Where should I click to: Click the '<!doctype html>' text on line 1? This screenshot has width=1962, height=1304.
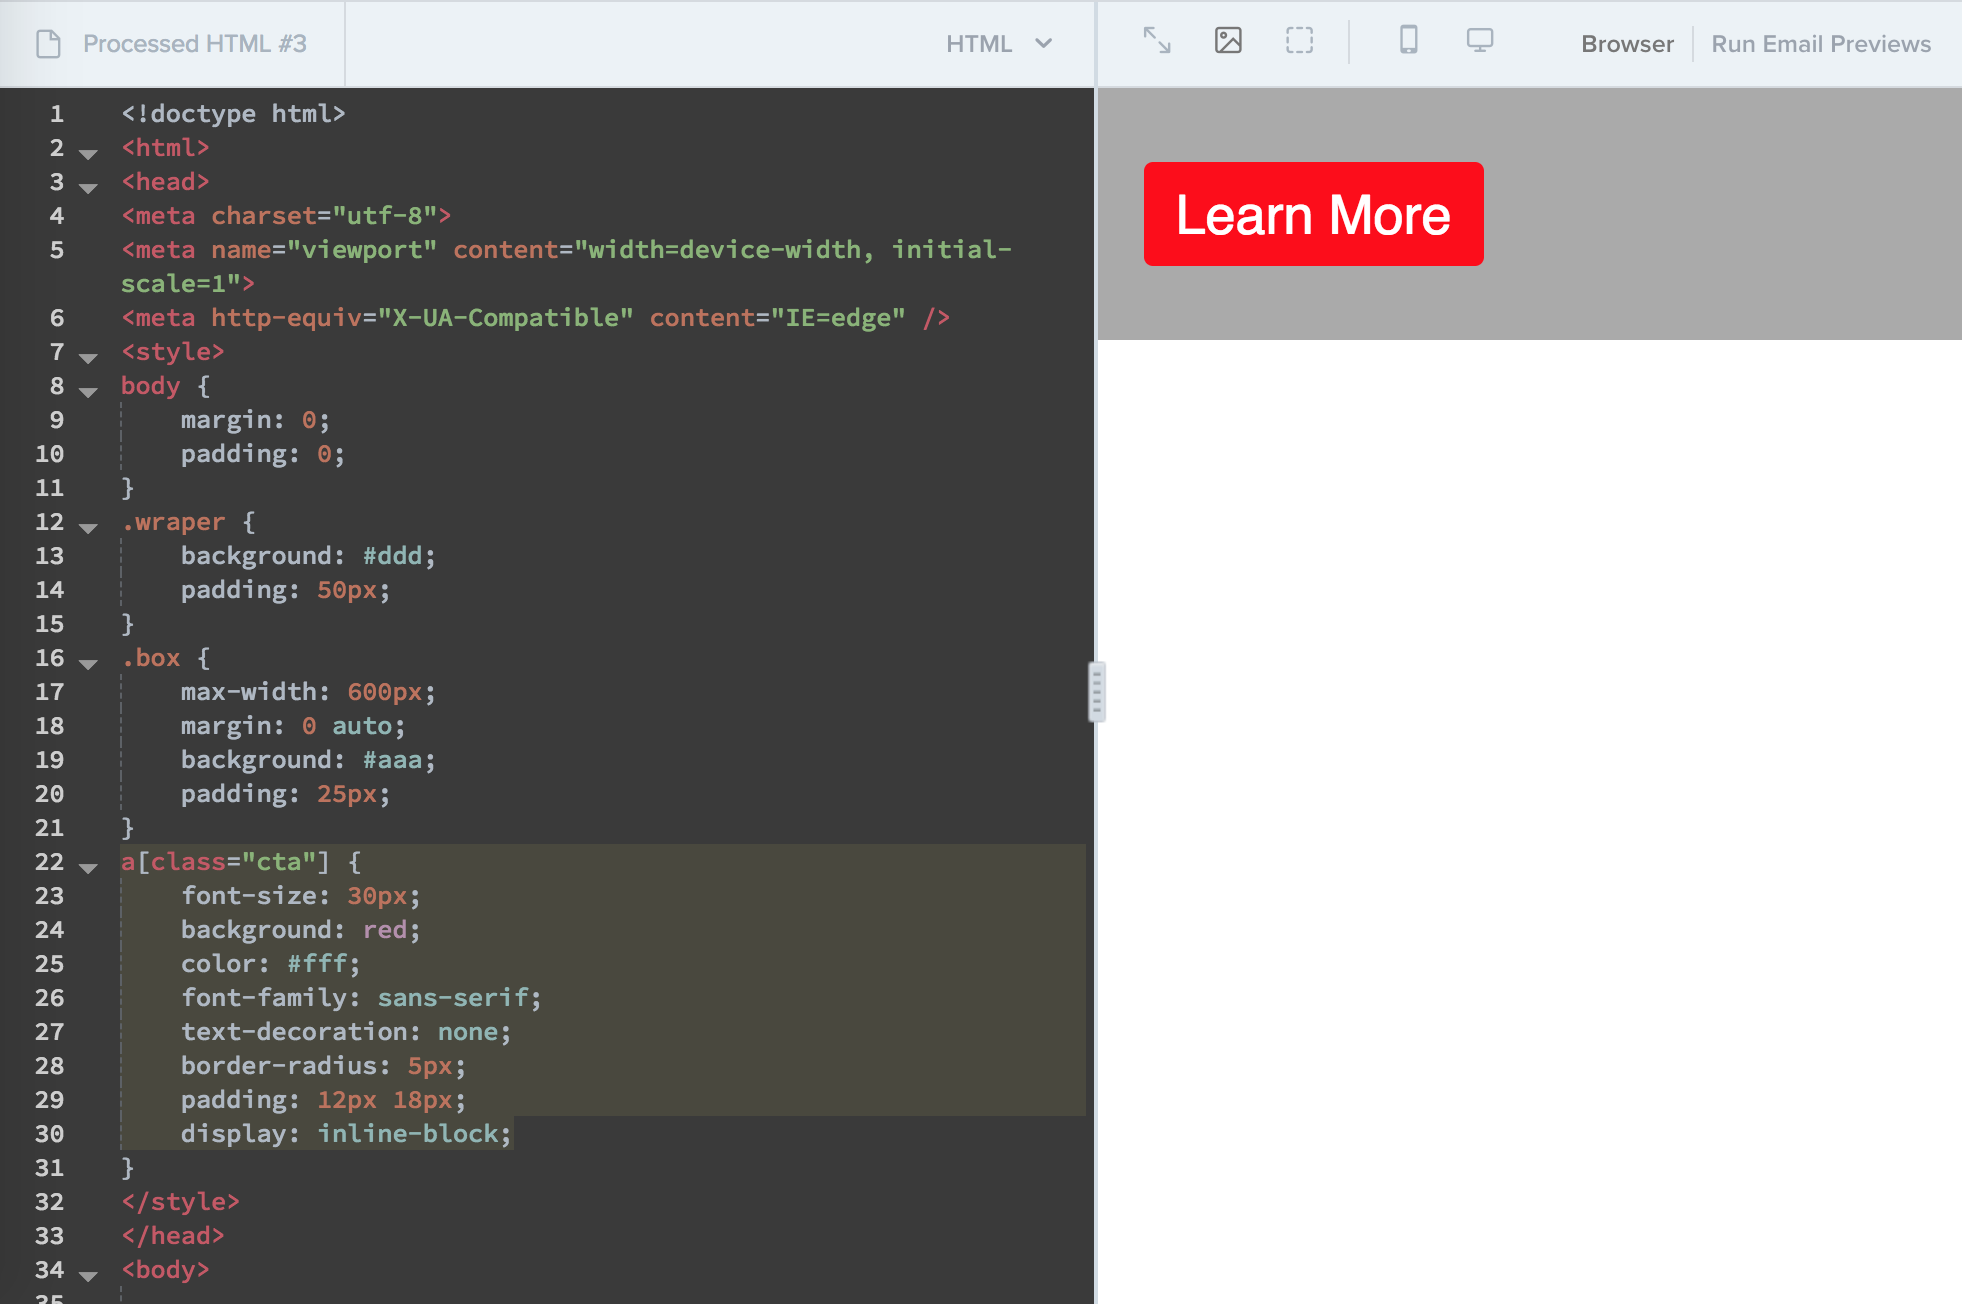coord(233,114)
